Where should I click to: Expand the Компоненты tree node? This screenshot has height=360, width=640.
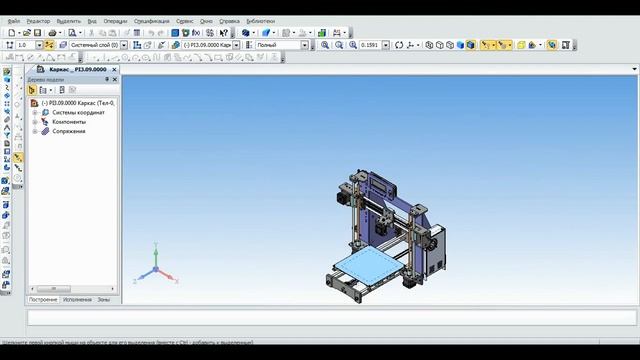(35, 122)
